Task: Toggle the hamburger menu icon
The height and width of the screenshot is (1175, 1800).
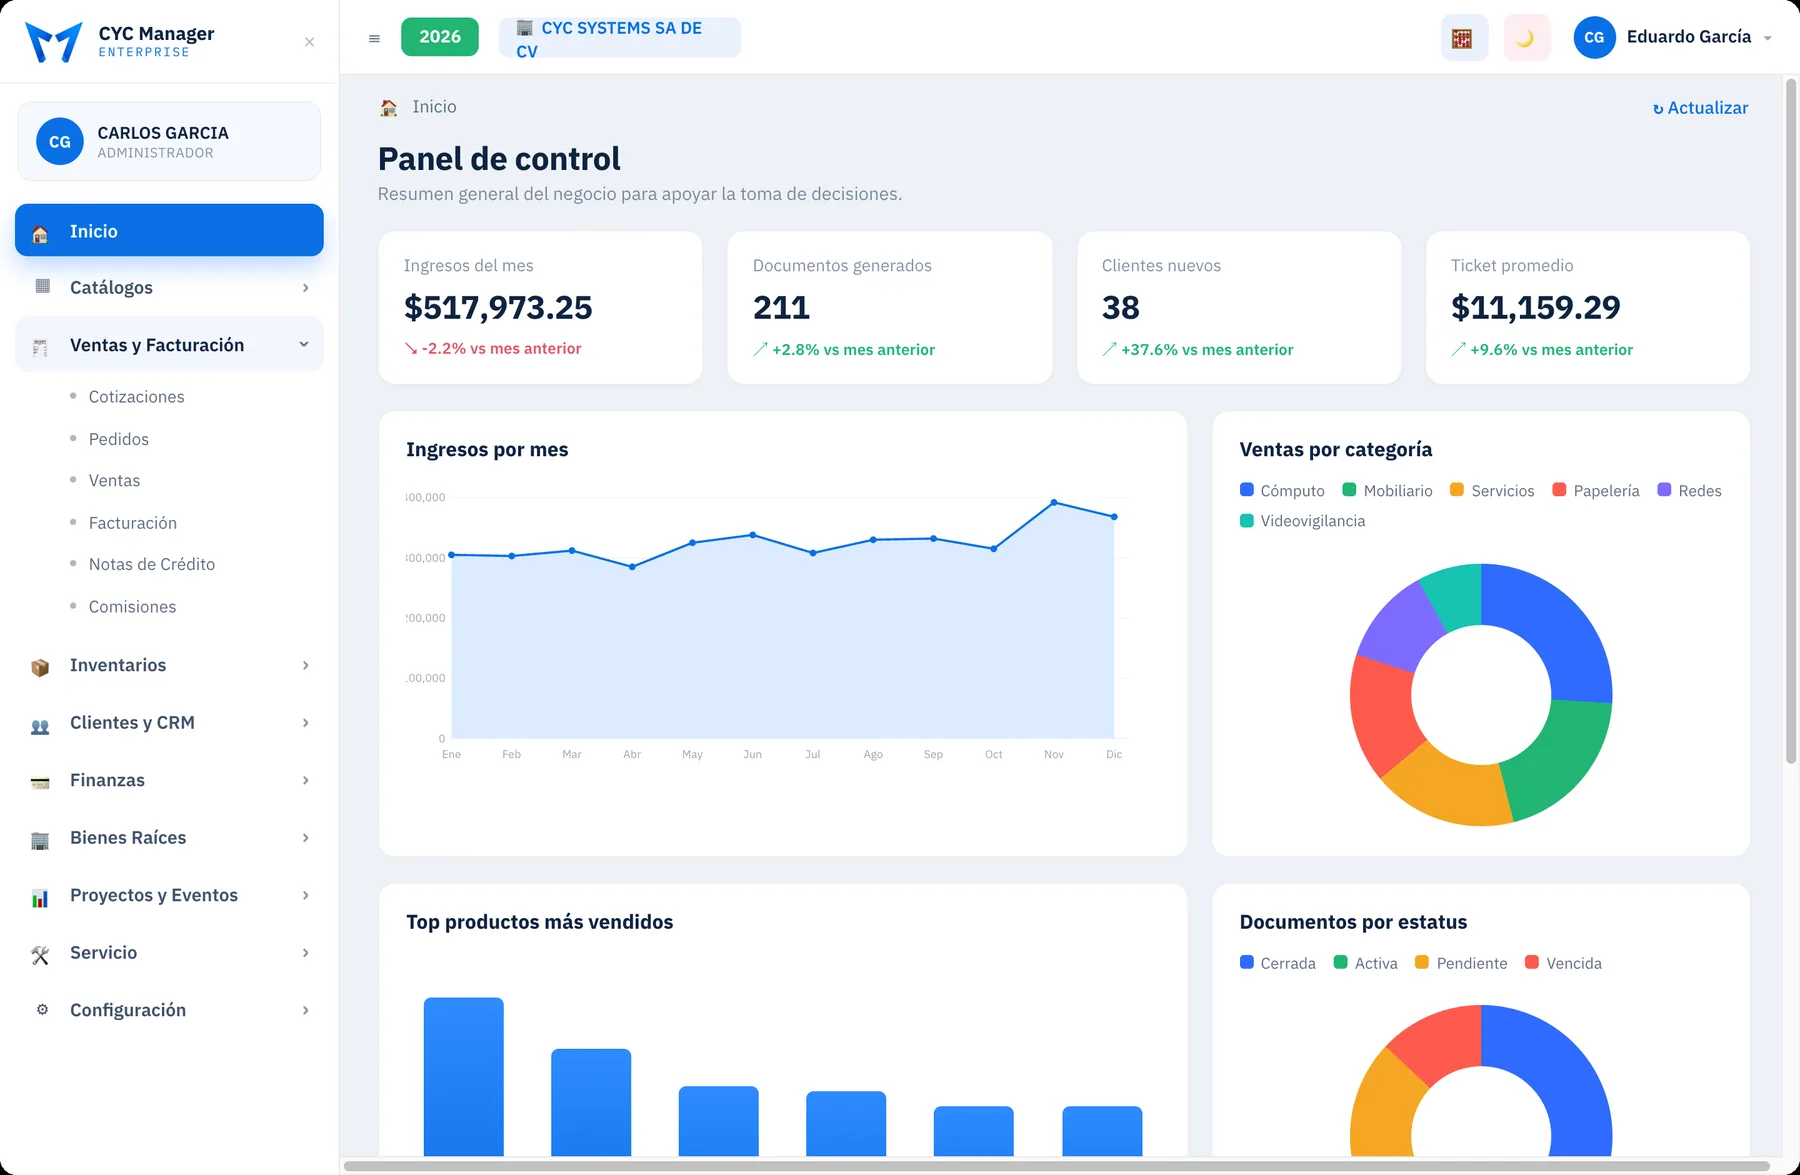Action: click(x=375, y=39)
